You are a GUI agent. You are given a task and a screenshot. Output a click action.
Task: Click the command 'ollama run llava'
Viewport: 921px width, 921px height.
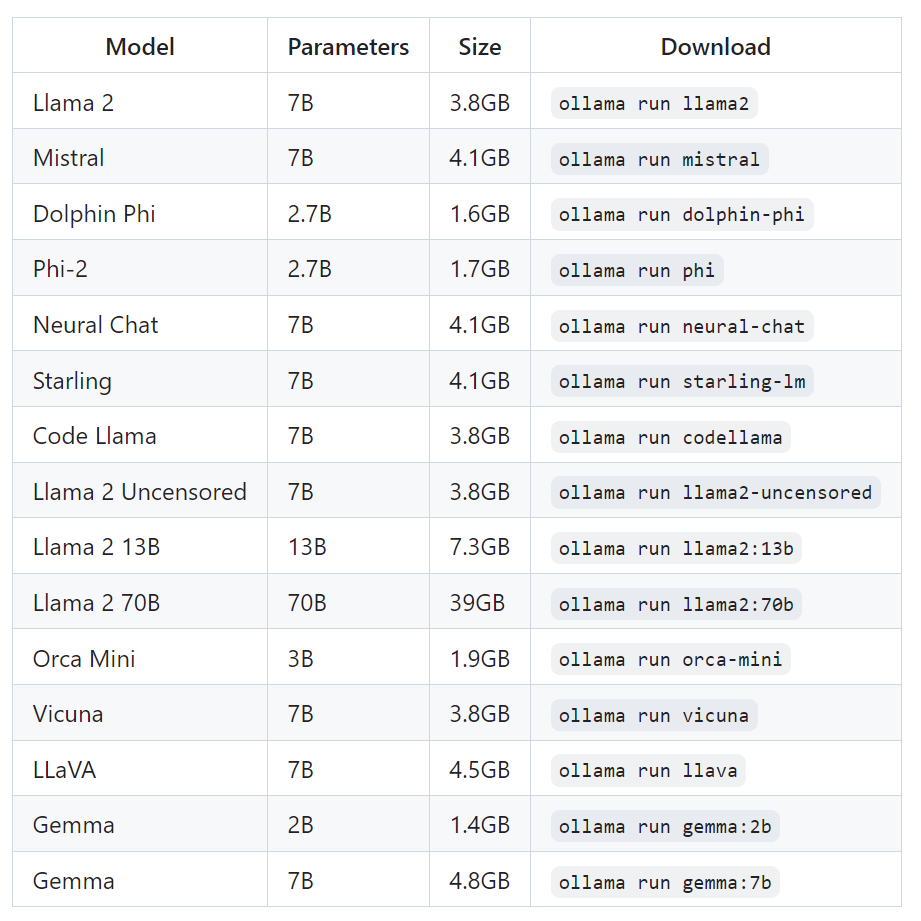(648, 770)
